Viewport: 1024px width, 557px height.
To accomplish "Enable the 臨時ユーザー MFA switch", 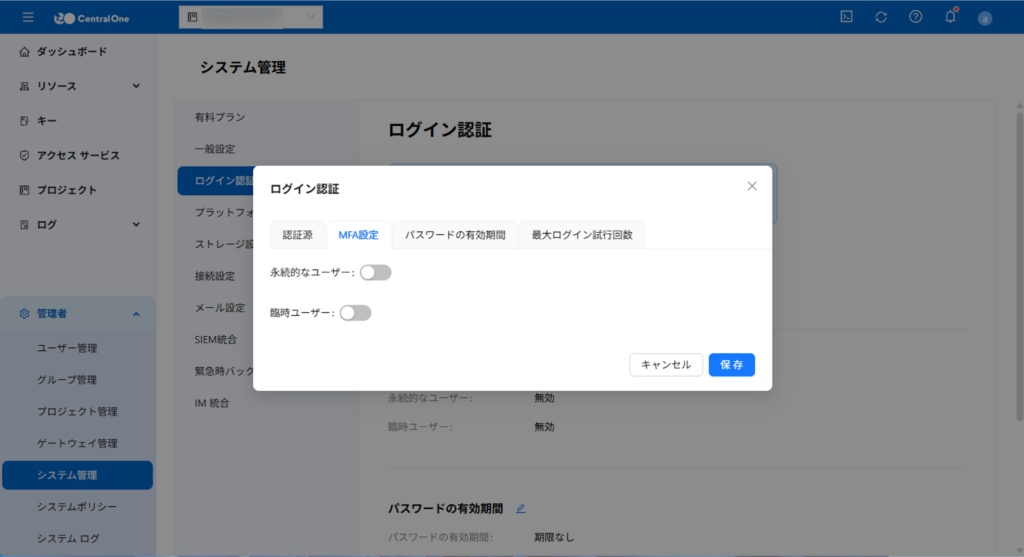I will coord(356,313).
